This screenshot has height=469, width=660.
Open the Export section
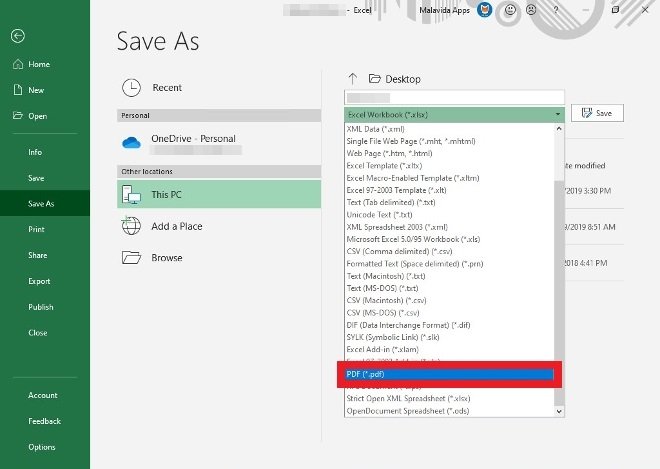coord(39,281)
